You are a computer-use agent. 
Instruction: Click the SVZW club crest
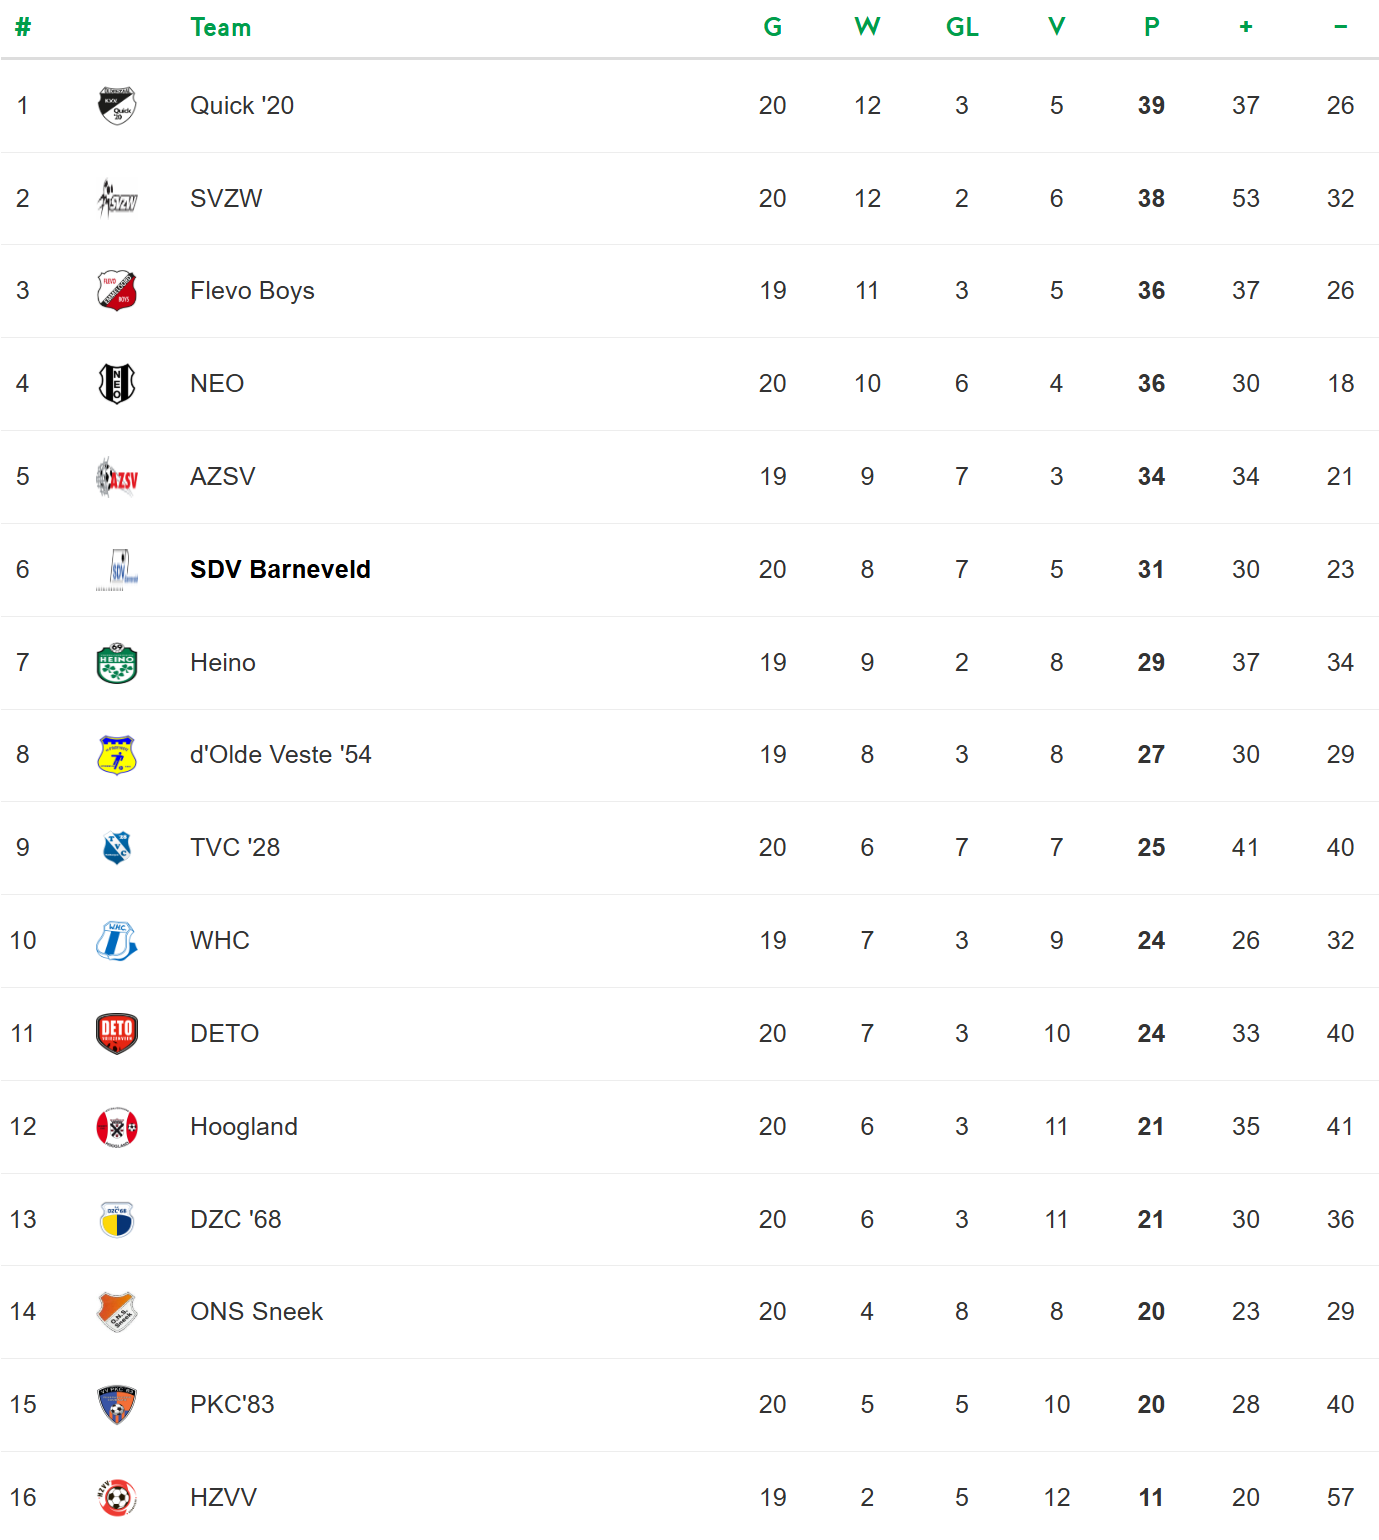pyautogui.click(x=117, y=199)
